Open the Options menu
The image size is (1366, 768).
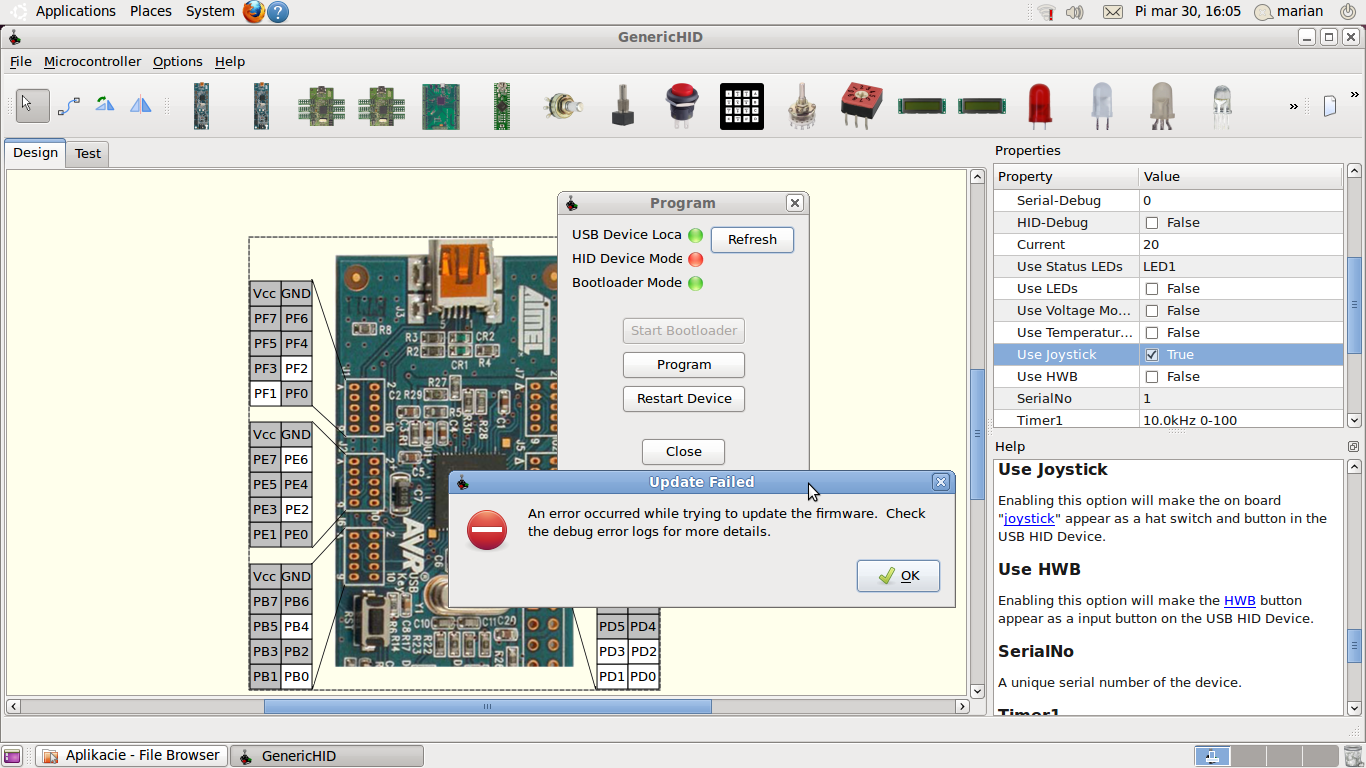click(177, 61)
